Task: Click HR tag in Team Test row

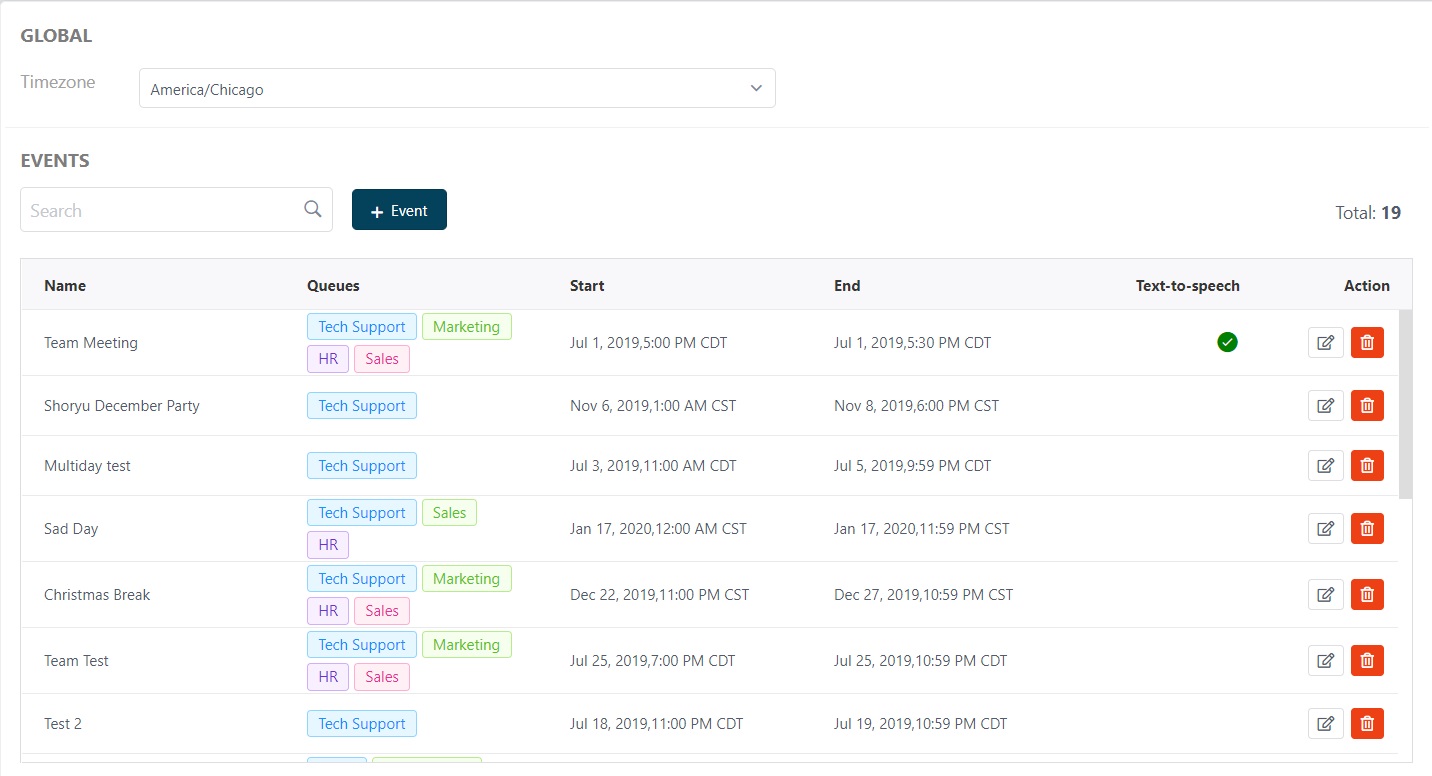Action: pos(328,677)
